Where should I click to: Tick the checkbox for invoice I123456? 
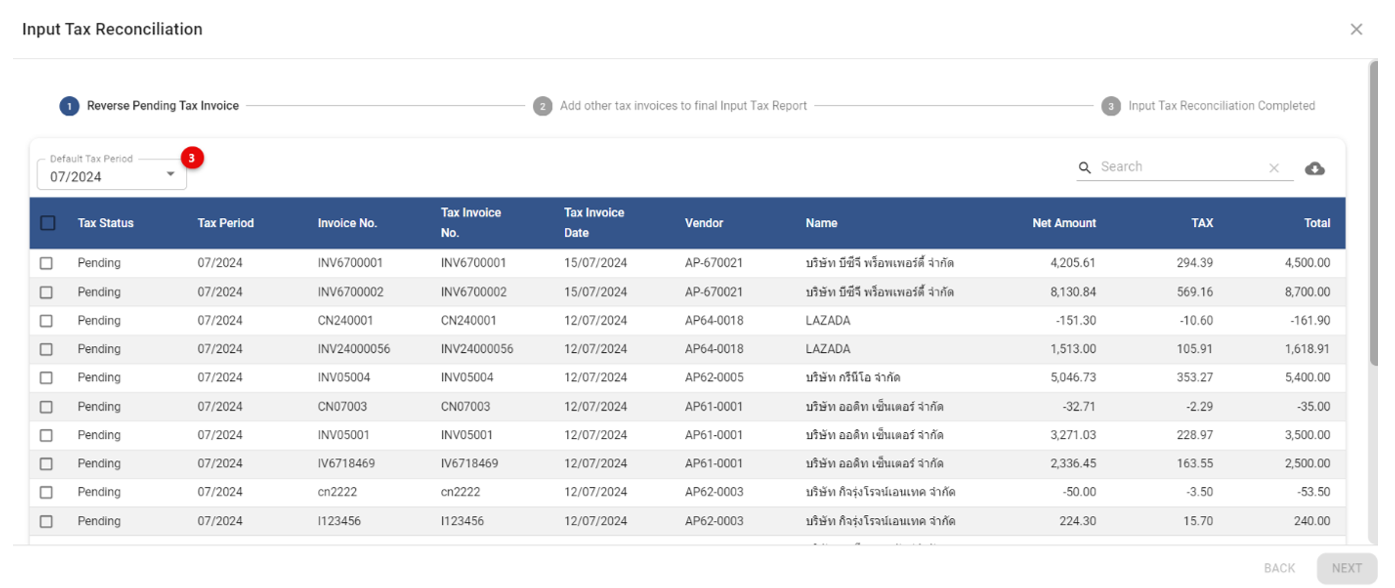pos(46,521)
